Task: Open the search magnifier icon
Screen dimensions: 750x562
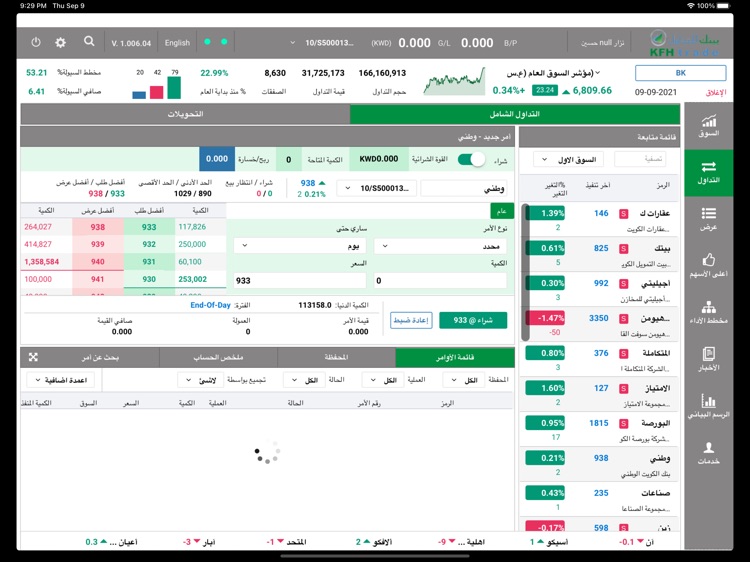Action: click(x=89, y=42)
